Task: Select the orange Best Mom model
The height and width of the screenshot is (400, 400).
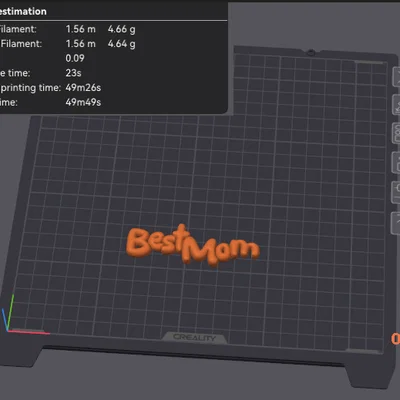Action: click(193, 245)
